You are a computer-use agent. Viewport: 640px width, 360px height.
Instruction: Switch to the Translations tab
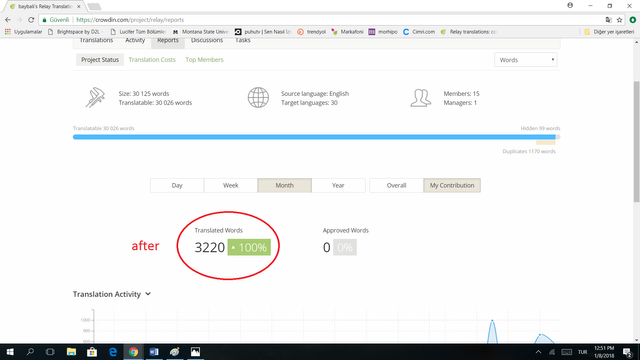click(96, 41)
